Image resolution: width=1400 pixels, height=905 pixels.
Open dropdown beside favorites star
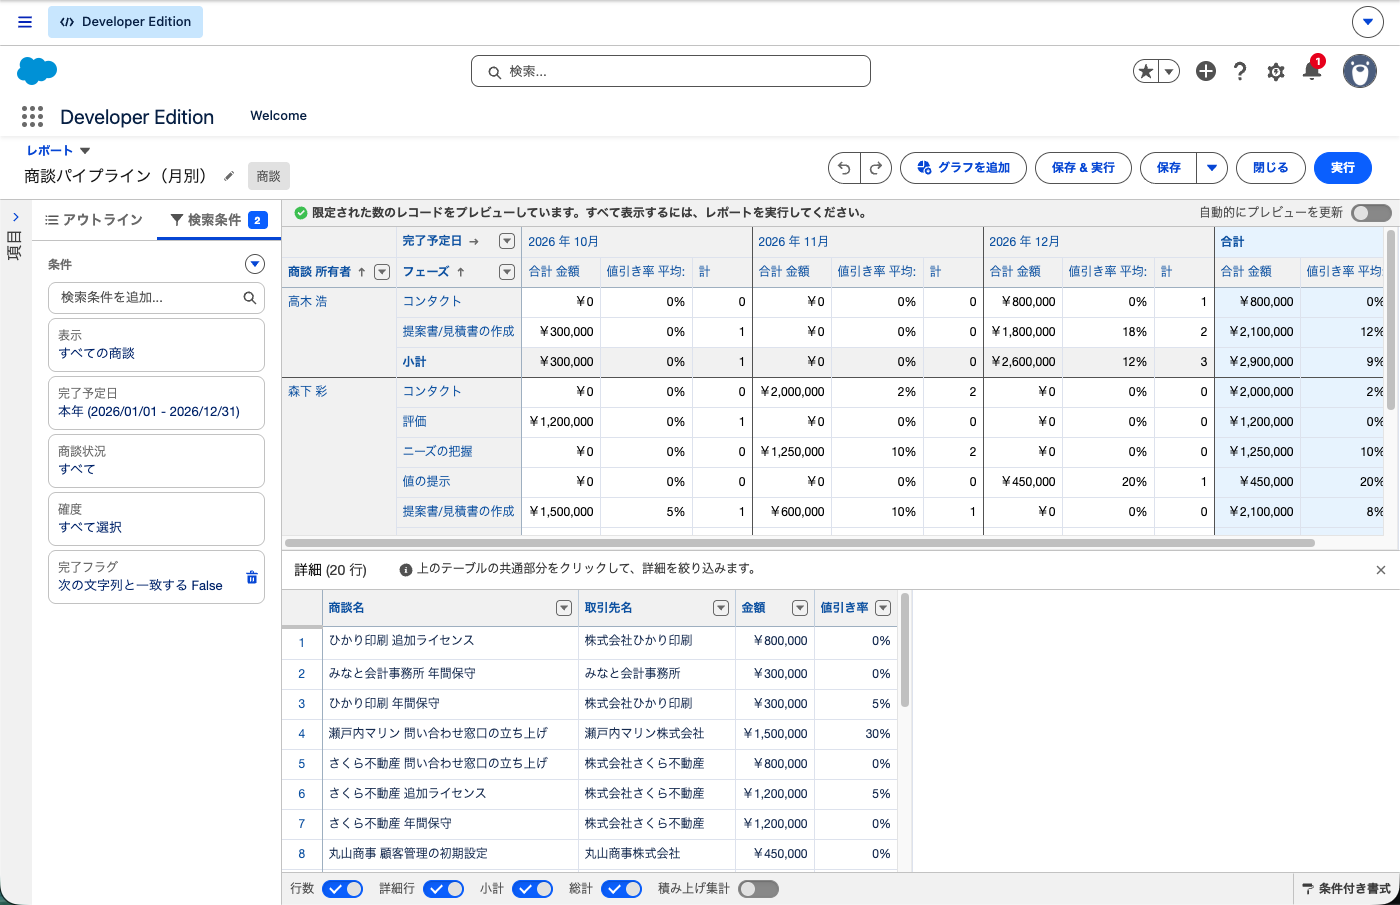(1169, 71)
